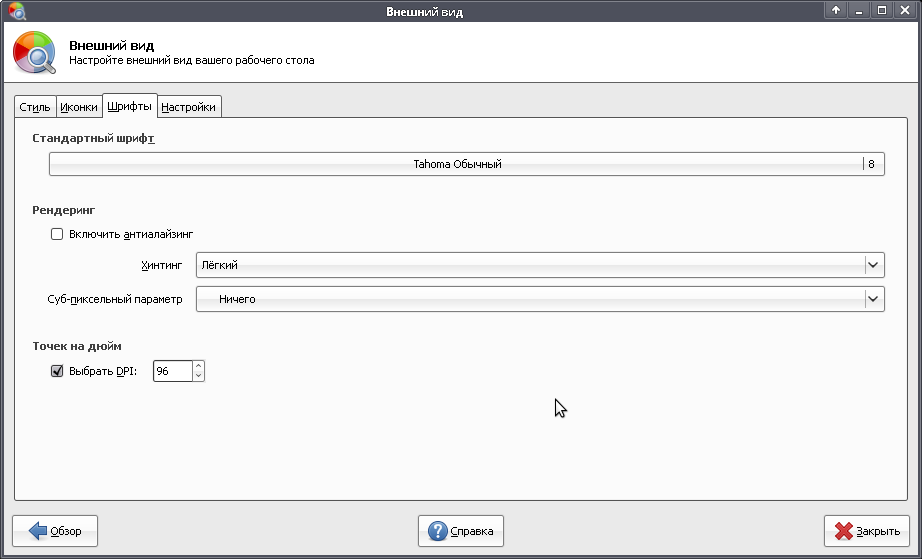Open the Иконки tab
This screenshot has height=559, width=922.
79,107
